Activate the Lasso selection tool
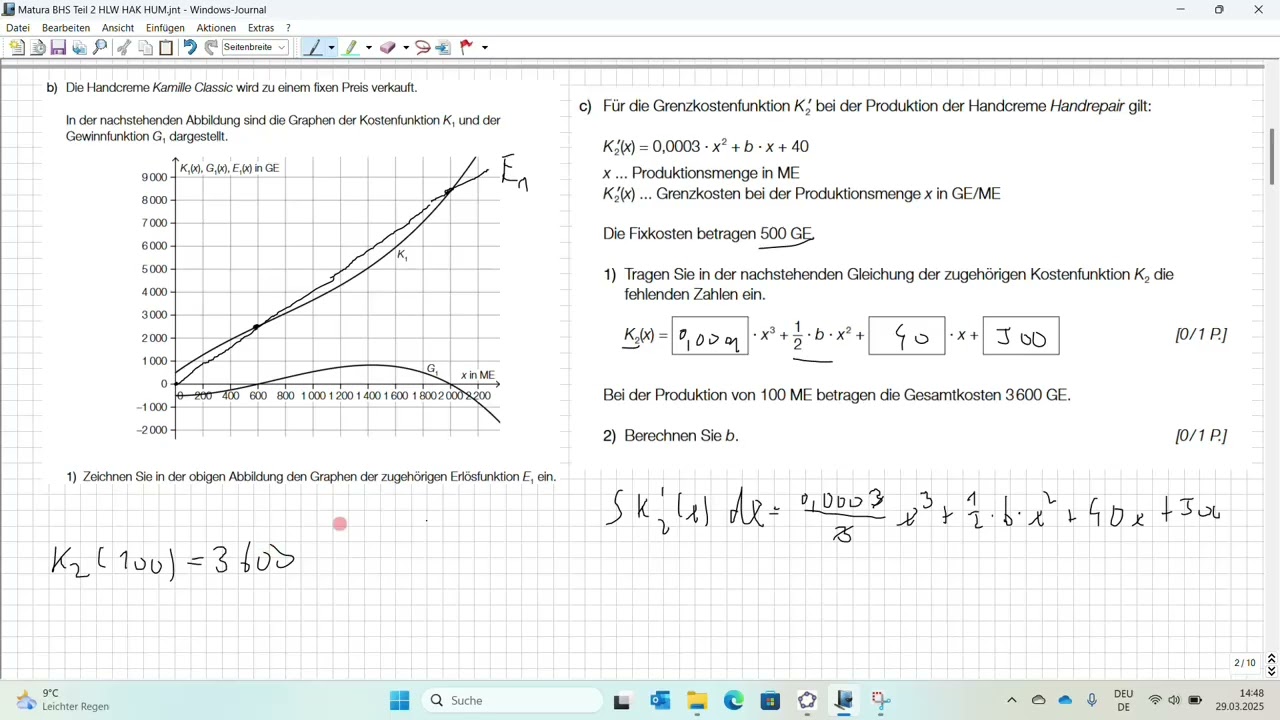This screenshot has width=1280, height=720. [x=423, y=47]
